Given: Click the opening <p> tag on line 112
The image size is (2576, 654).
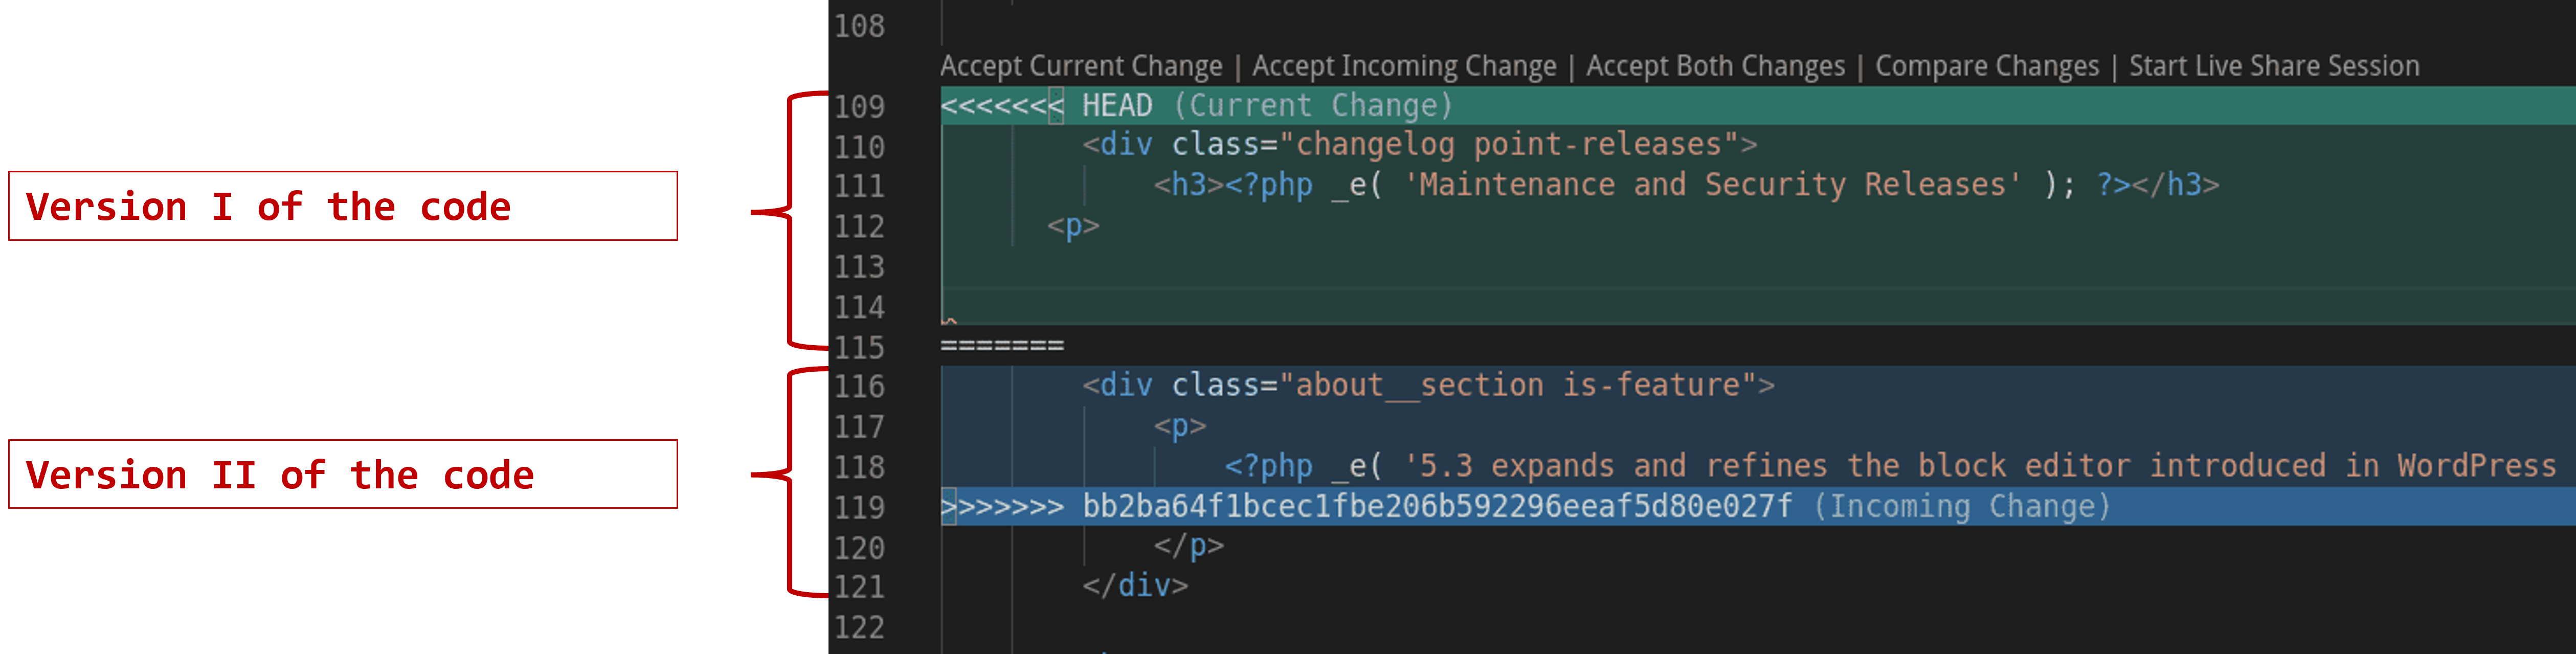Looking at the screenshot, I should [x=1073, y=226].
